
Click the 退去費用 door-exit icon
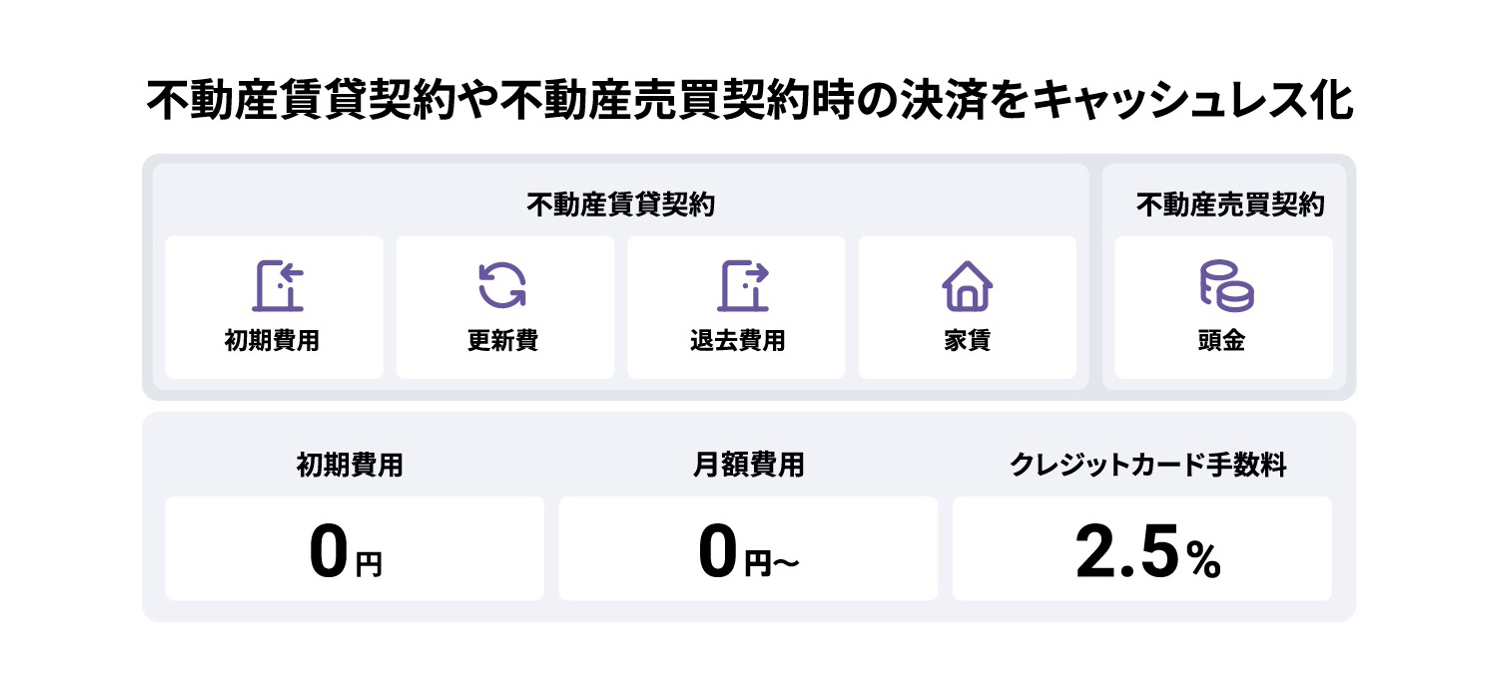(x=743, y=286)
